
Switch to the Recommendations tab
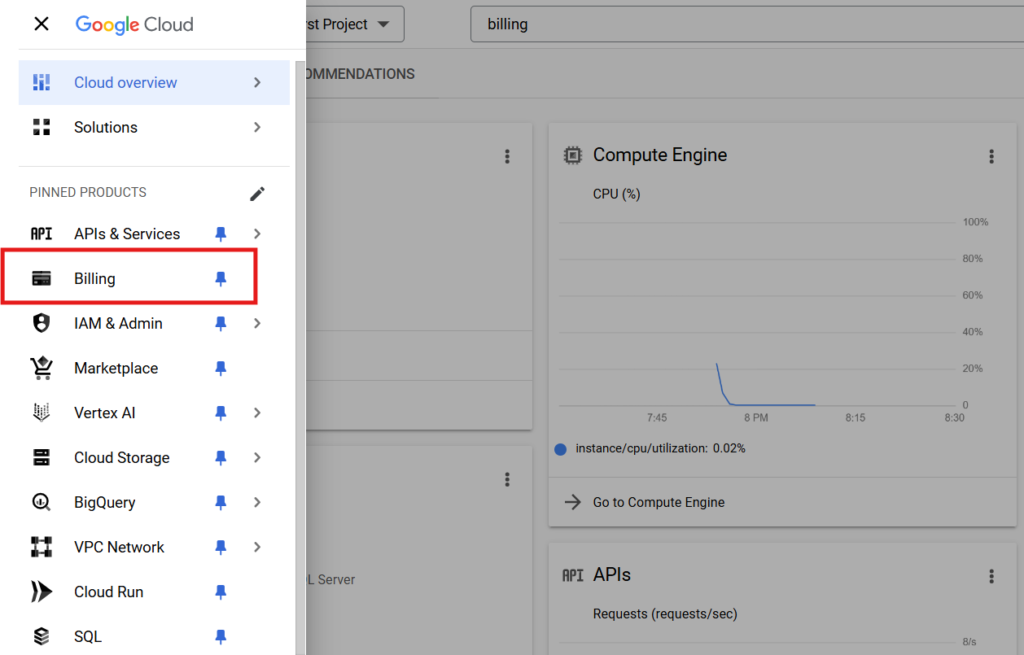tap(360, 74)
